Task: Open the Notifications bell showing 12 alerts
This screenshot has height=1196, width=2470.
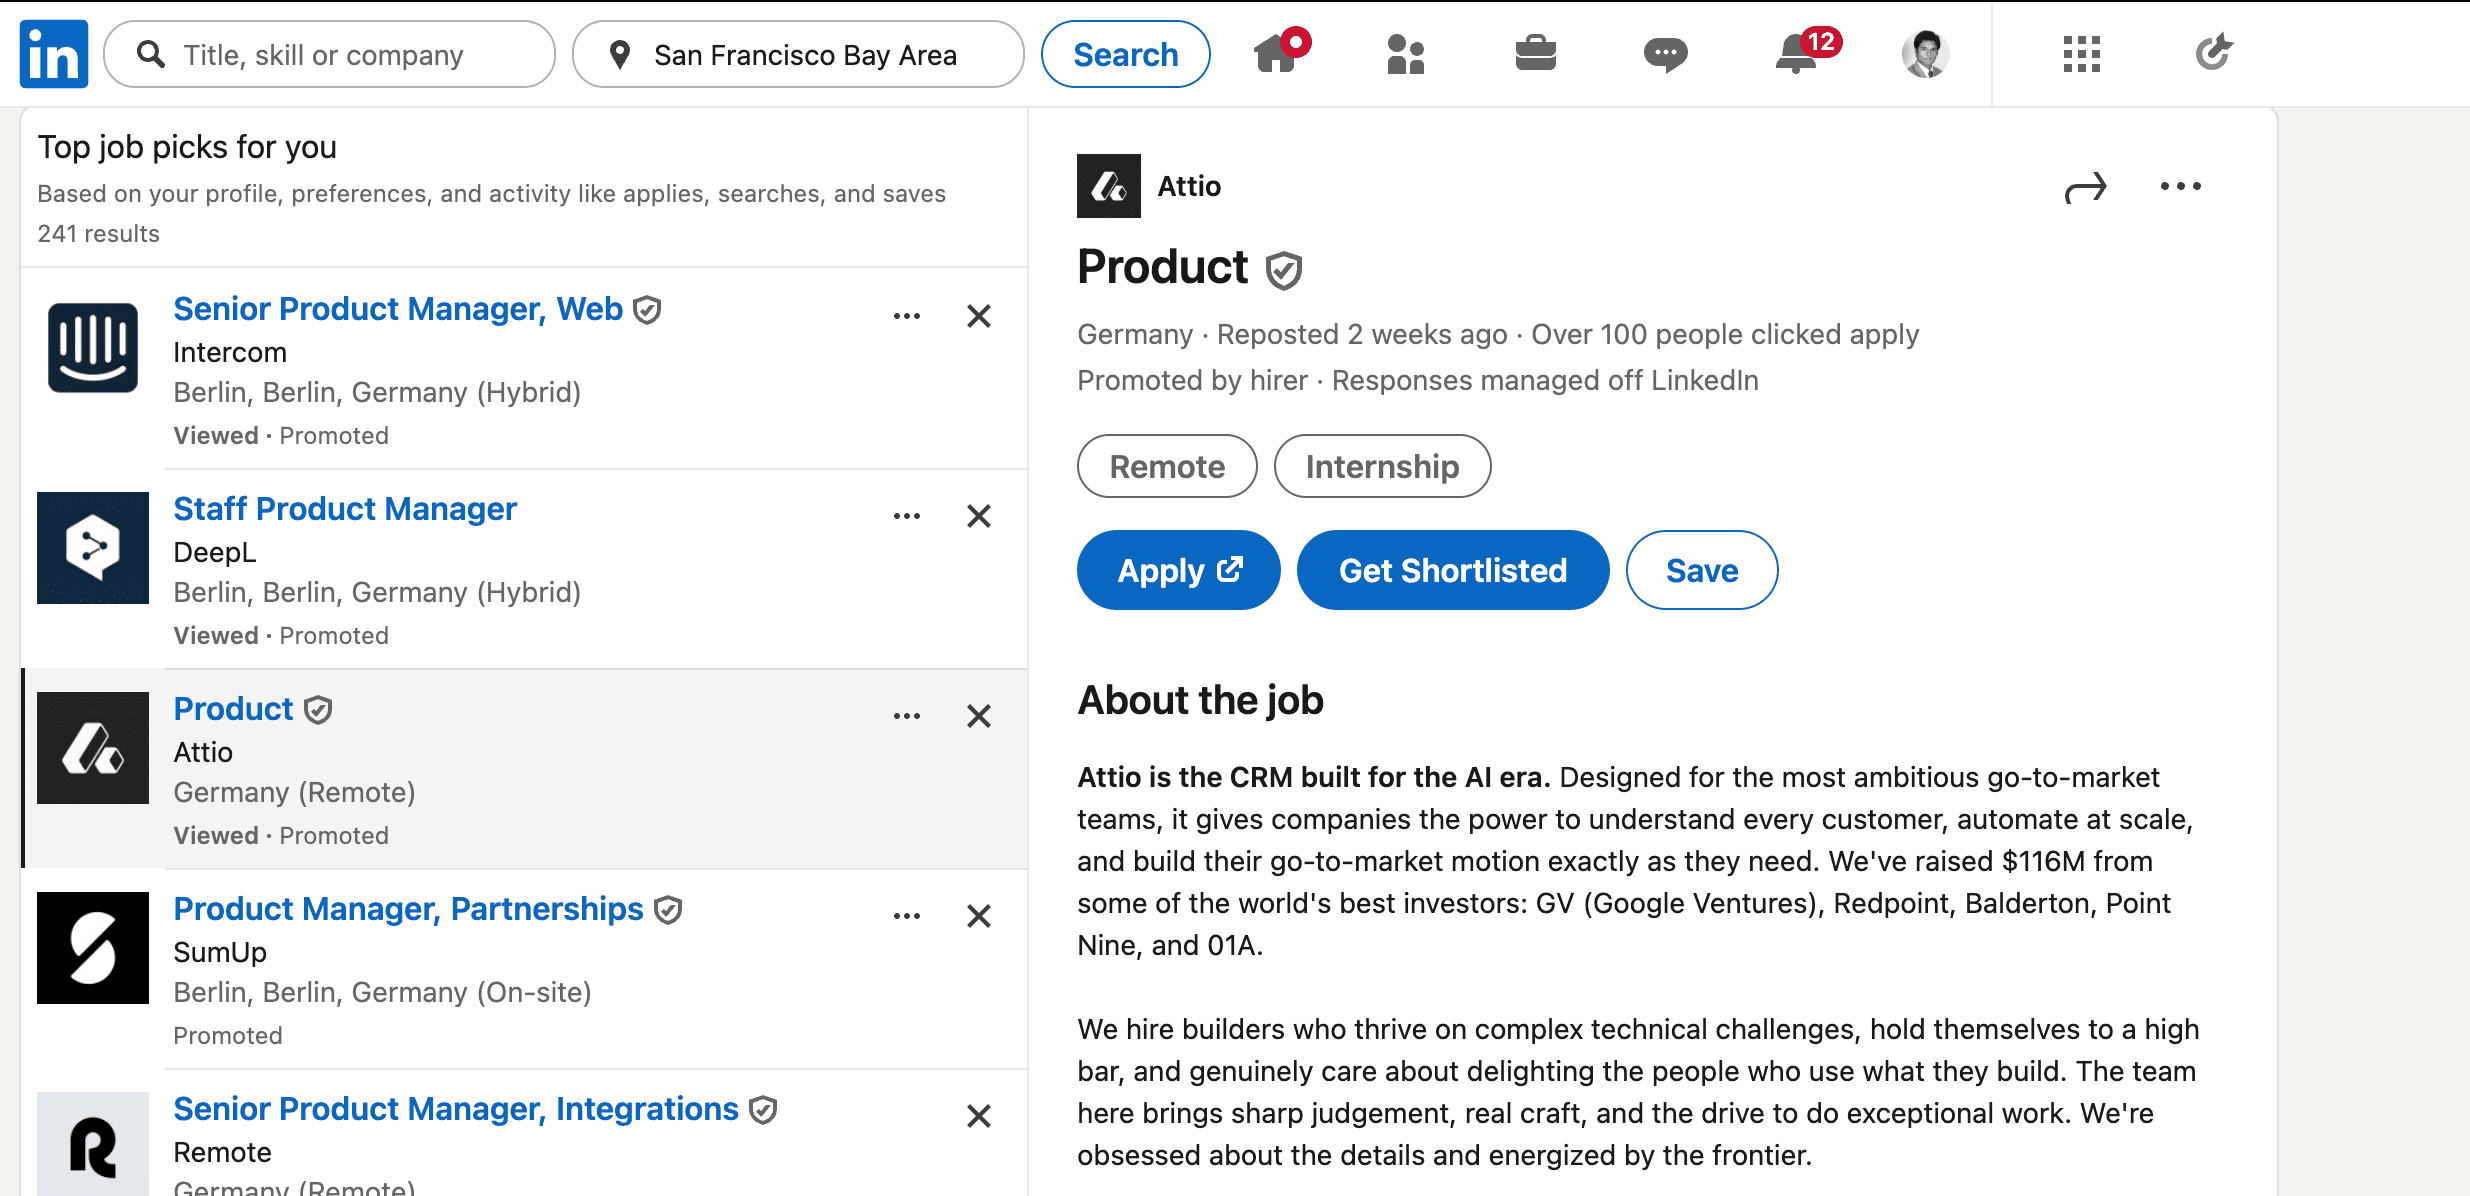Action: pos(1797,54)
